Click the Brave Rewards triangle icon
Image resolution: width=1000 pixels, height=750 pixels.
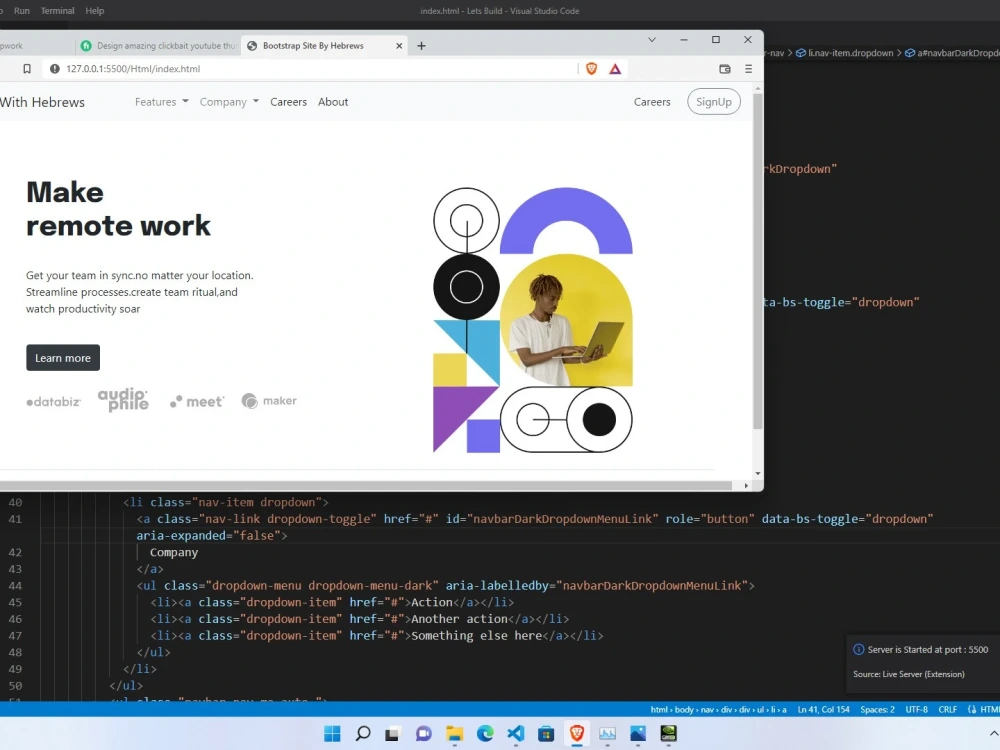pos(615,69)
